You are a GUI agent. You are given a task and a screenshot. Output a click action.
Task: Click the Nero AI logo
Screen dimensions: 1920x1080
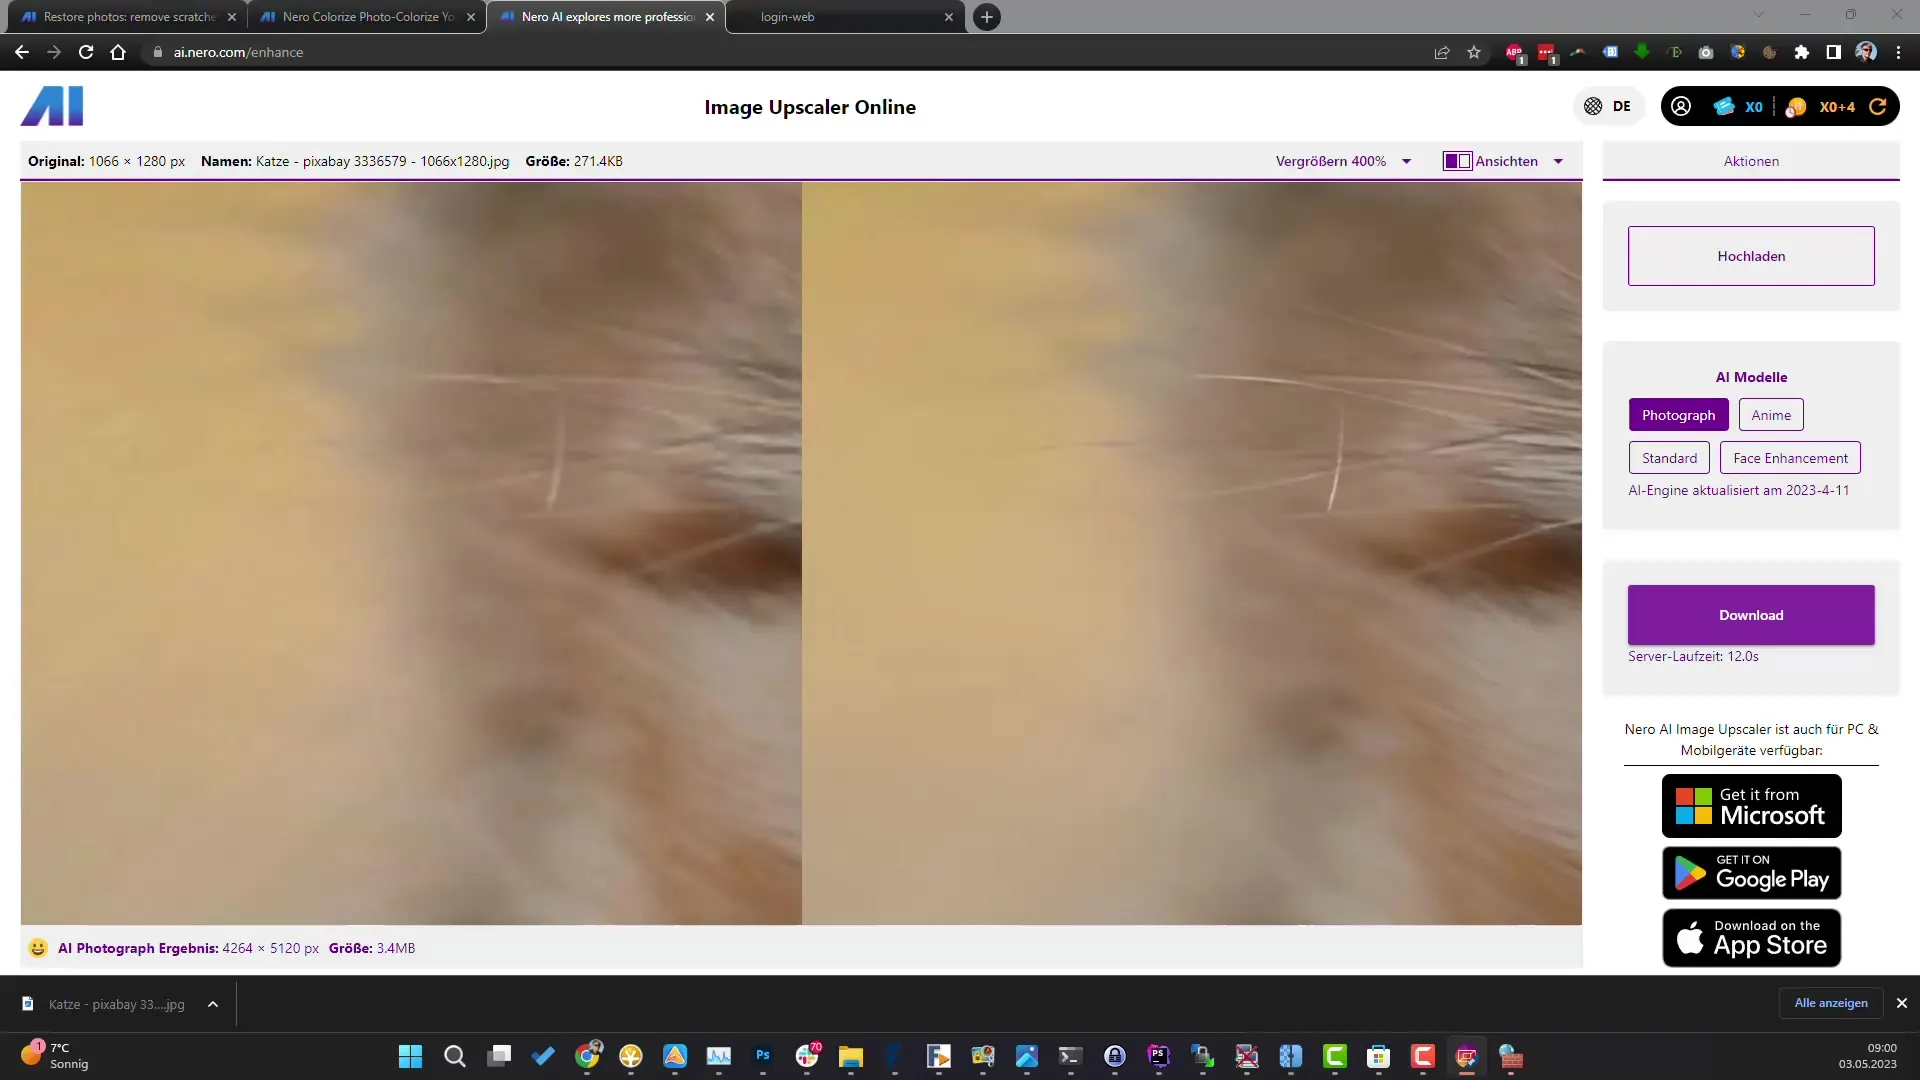click(52, 106)
